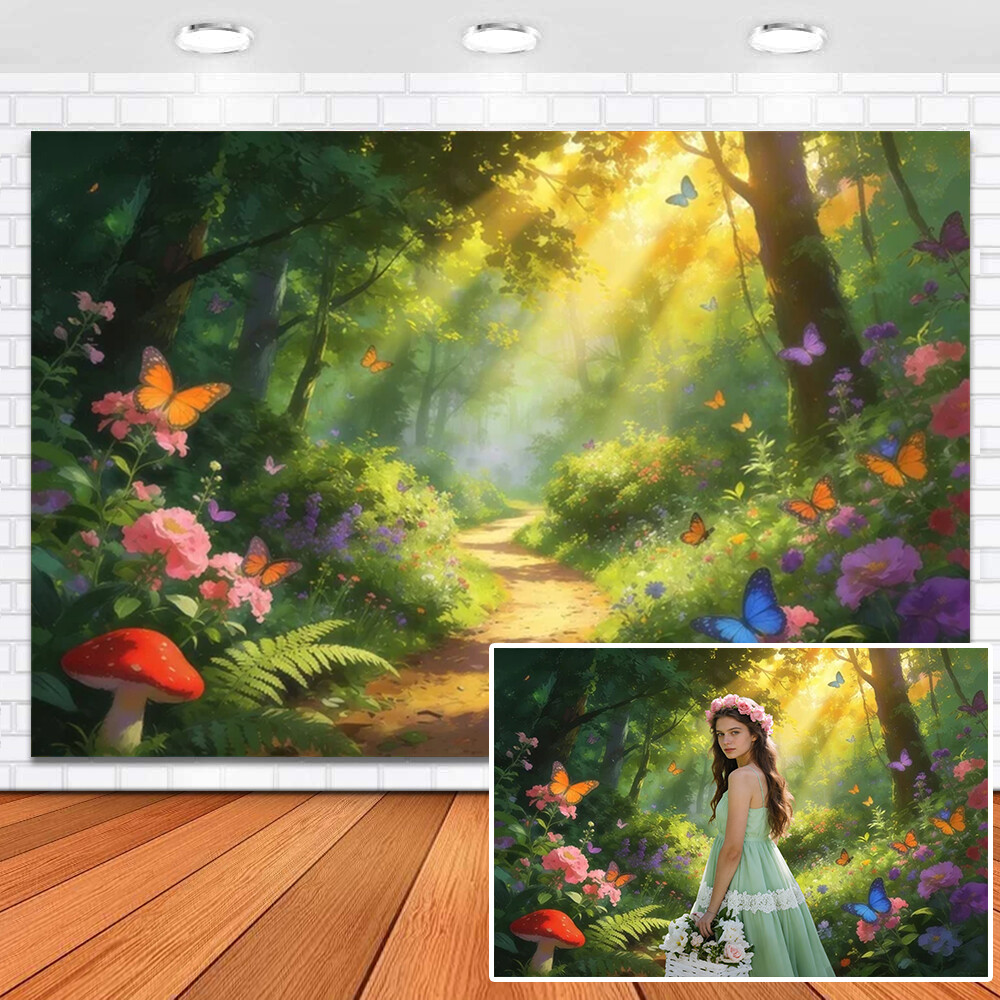Click the right ceiling spotlight

click(x=787, y=38)
